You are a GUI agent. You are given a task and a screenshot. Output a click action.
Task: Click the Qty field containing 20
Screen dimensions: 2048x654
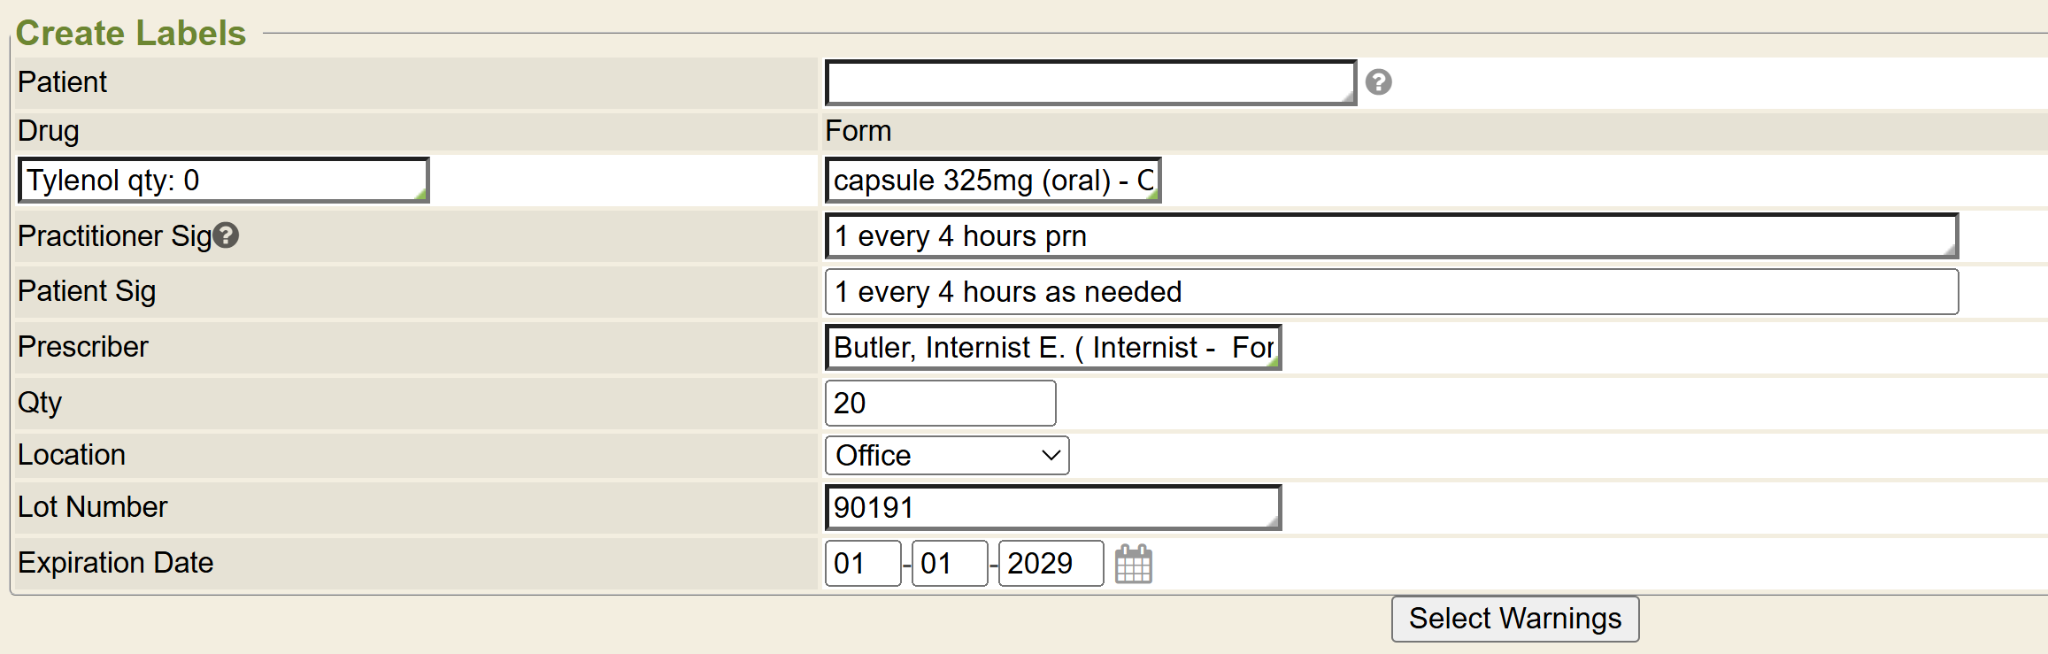pyautogui.click(x=939, y=403)
